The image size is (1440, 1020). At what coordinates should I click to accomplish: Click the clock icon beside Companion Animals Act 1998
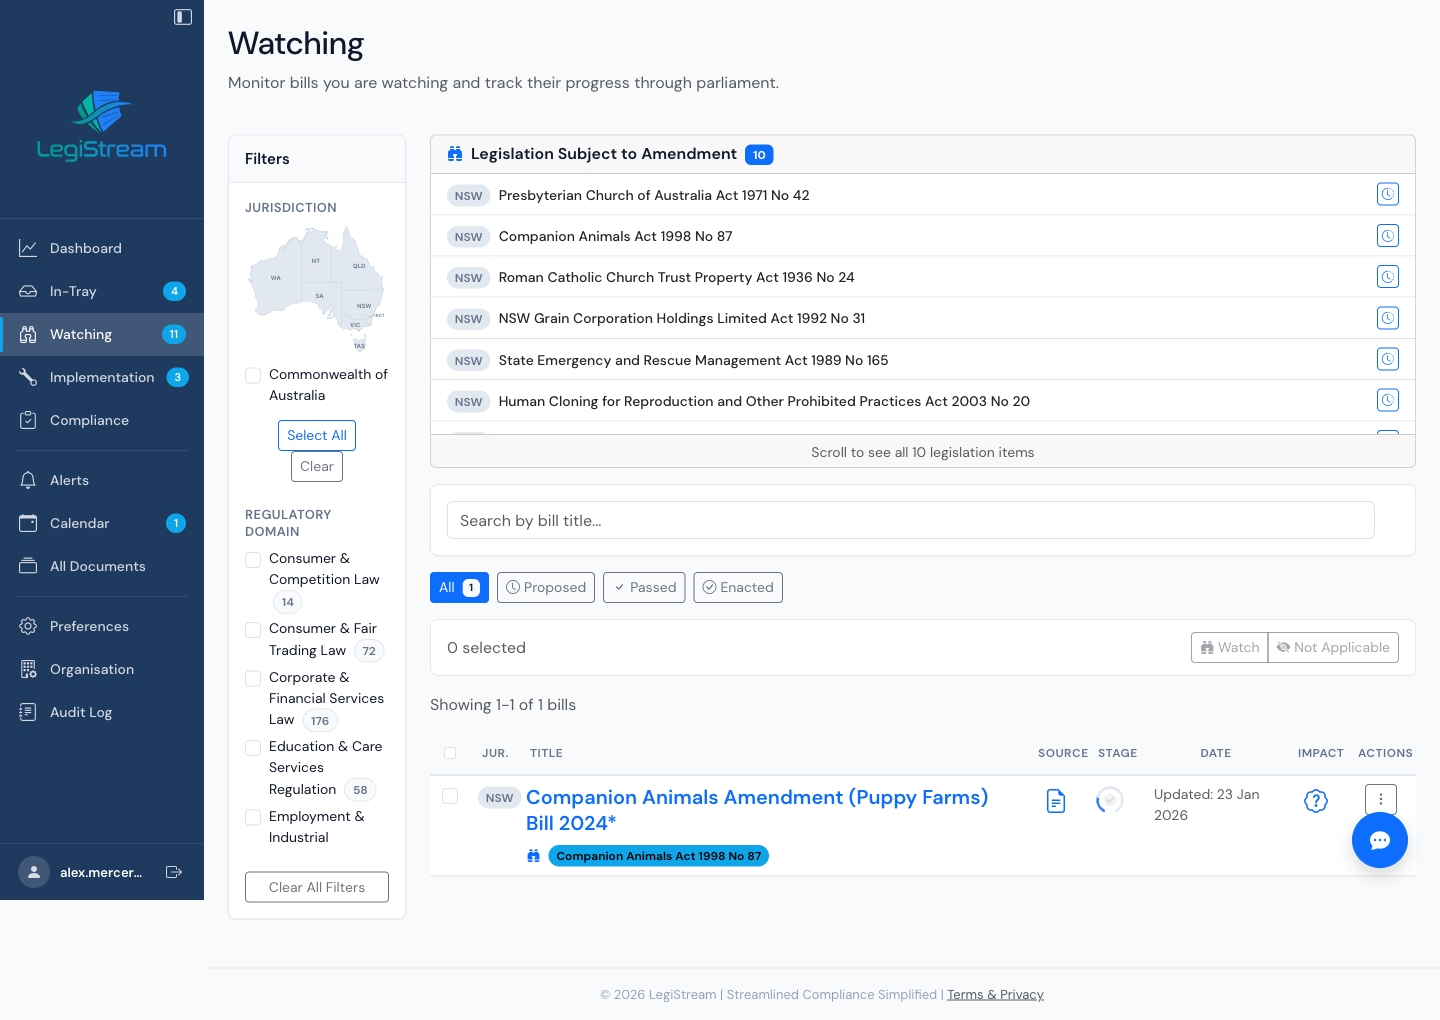point(1387,235)
